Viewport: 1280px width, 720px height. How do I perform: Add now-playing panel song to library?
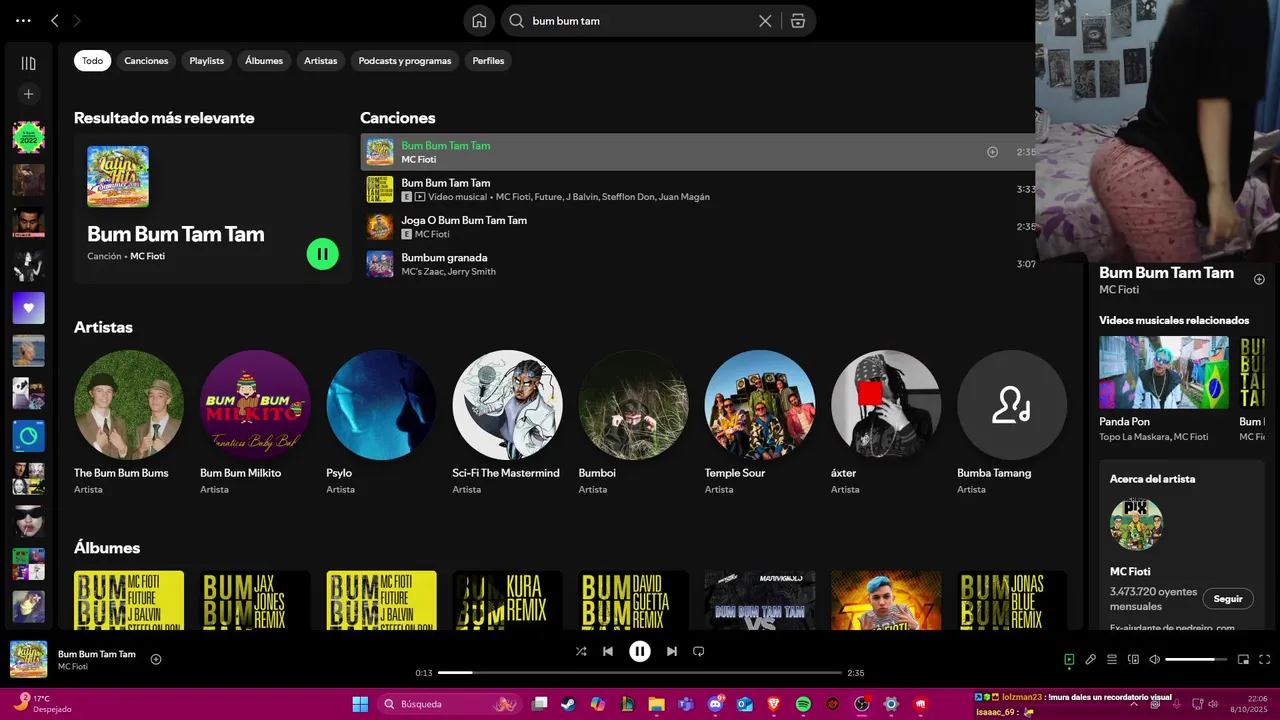click(x=1259, y=279)
